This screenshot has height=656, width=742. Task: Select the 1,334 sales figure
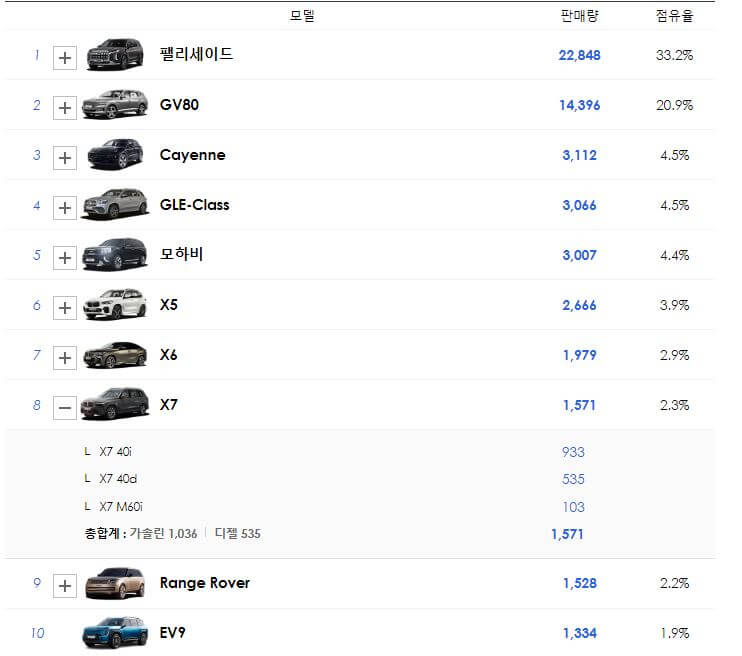click(x=580, y=633)
